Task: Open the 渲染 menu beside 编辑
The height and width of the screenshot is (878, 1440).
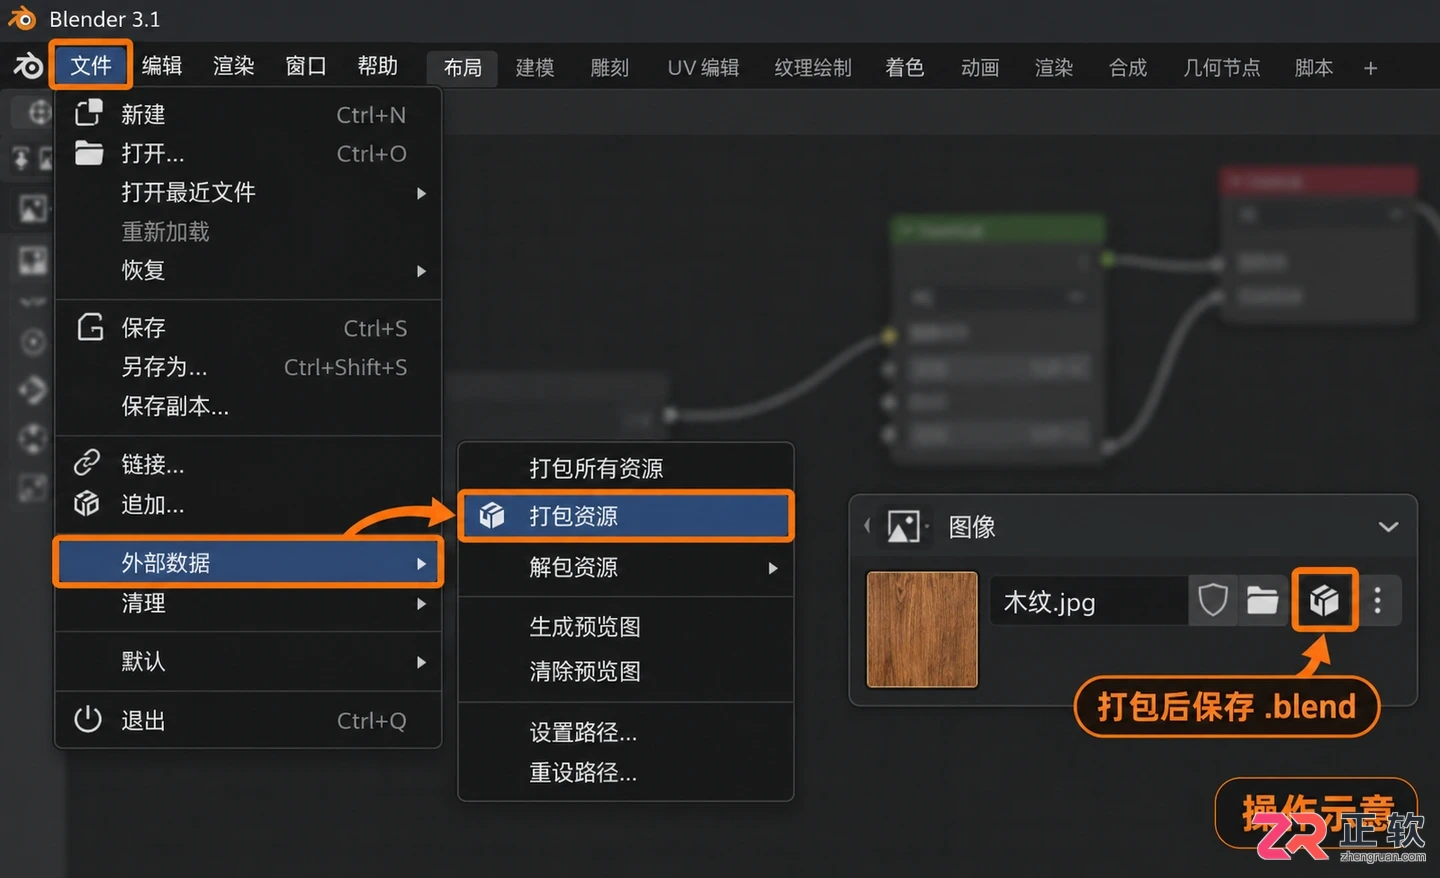Action: (234, 66)
